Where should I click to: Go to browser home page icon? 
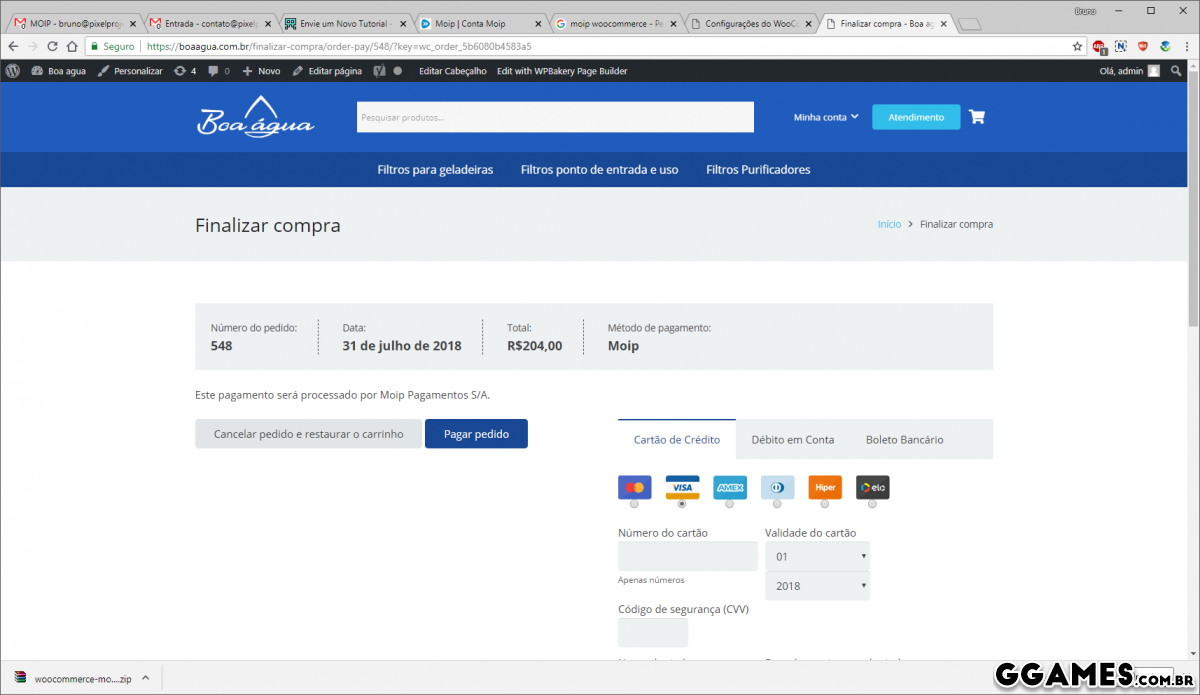point(72,46)
